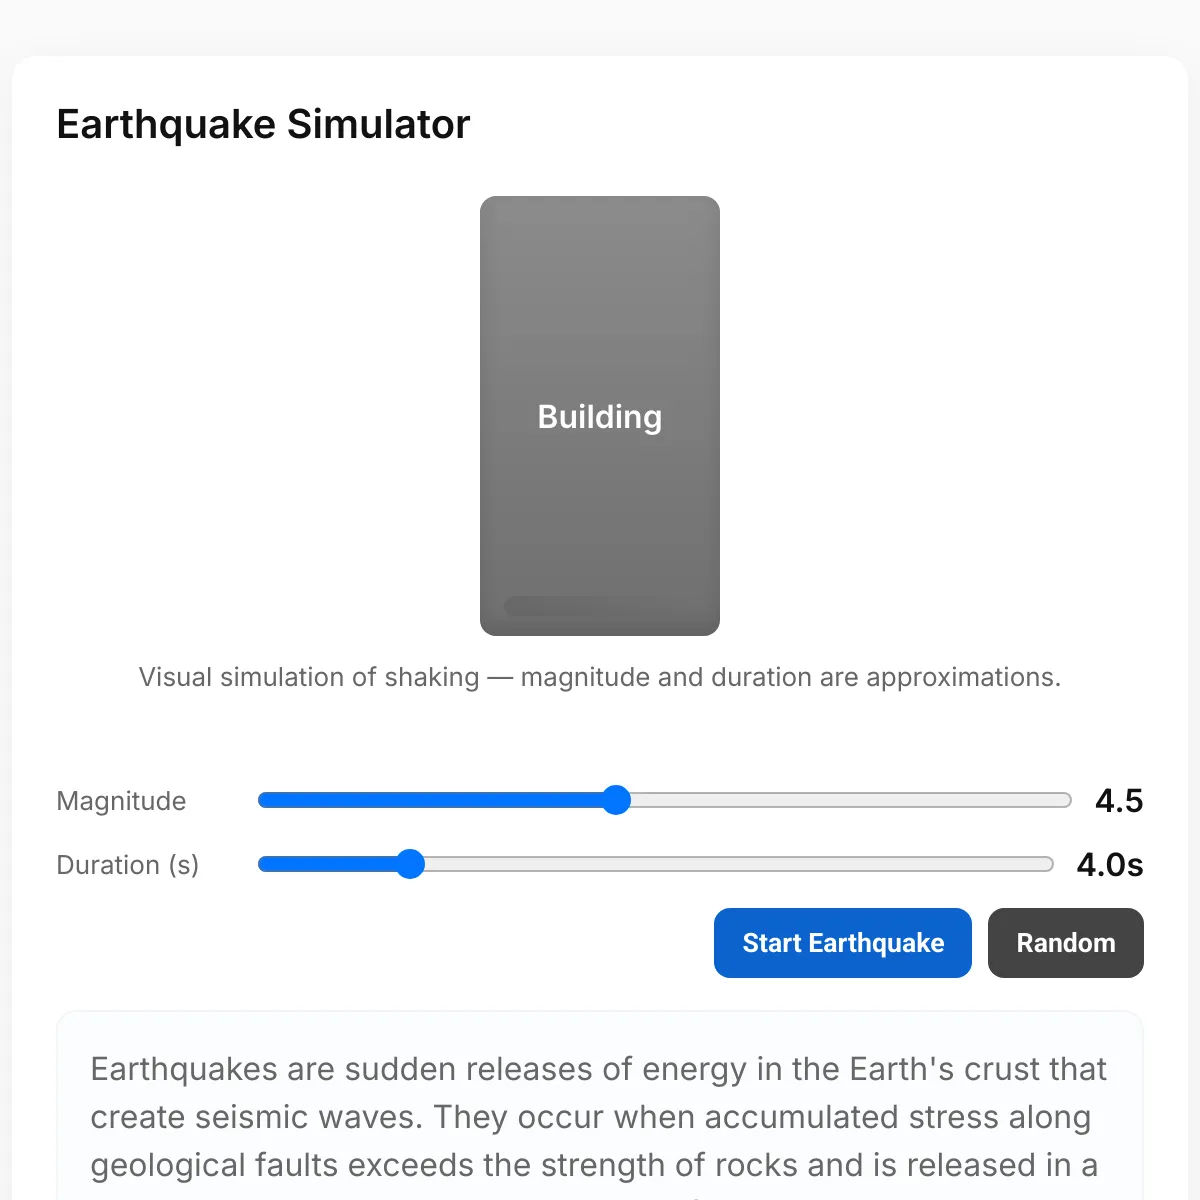Set Duration to minimum at track's left end
The width and height of the screenshot is (1200, 1200).
[262, 864]
